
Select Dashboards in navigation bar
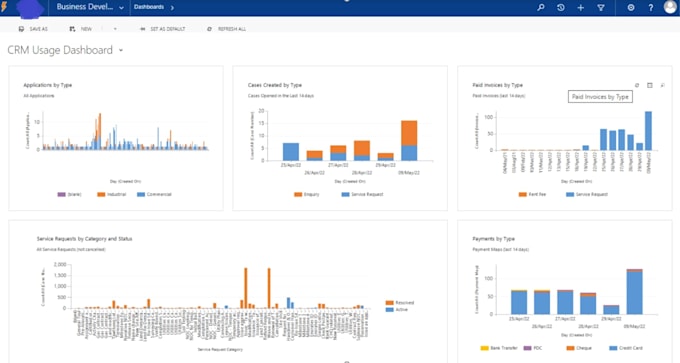tap(149, 7)
